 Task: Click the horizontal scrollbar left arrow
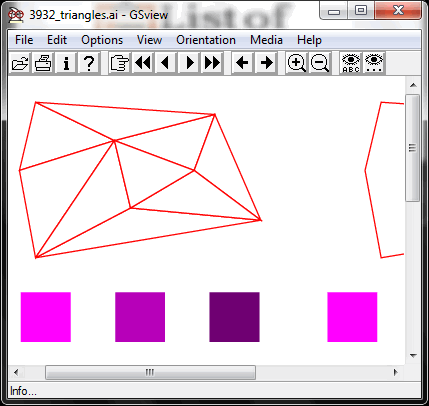[16, 372]
